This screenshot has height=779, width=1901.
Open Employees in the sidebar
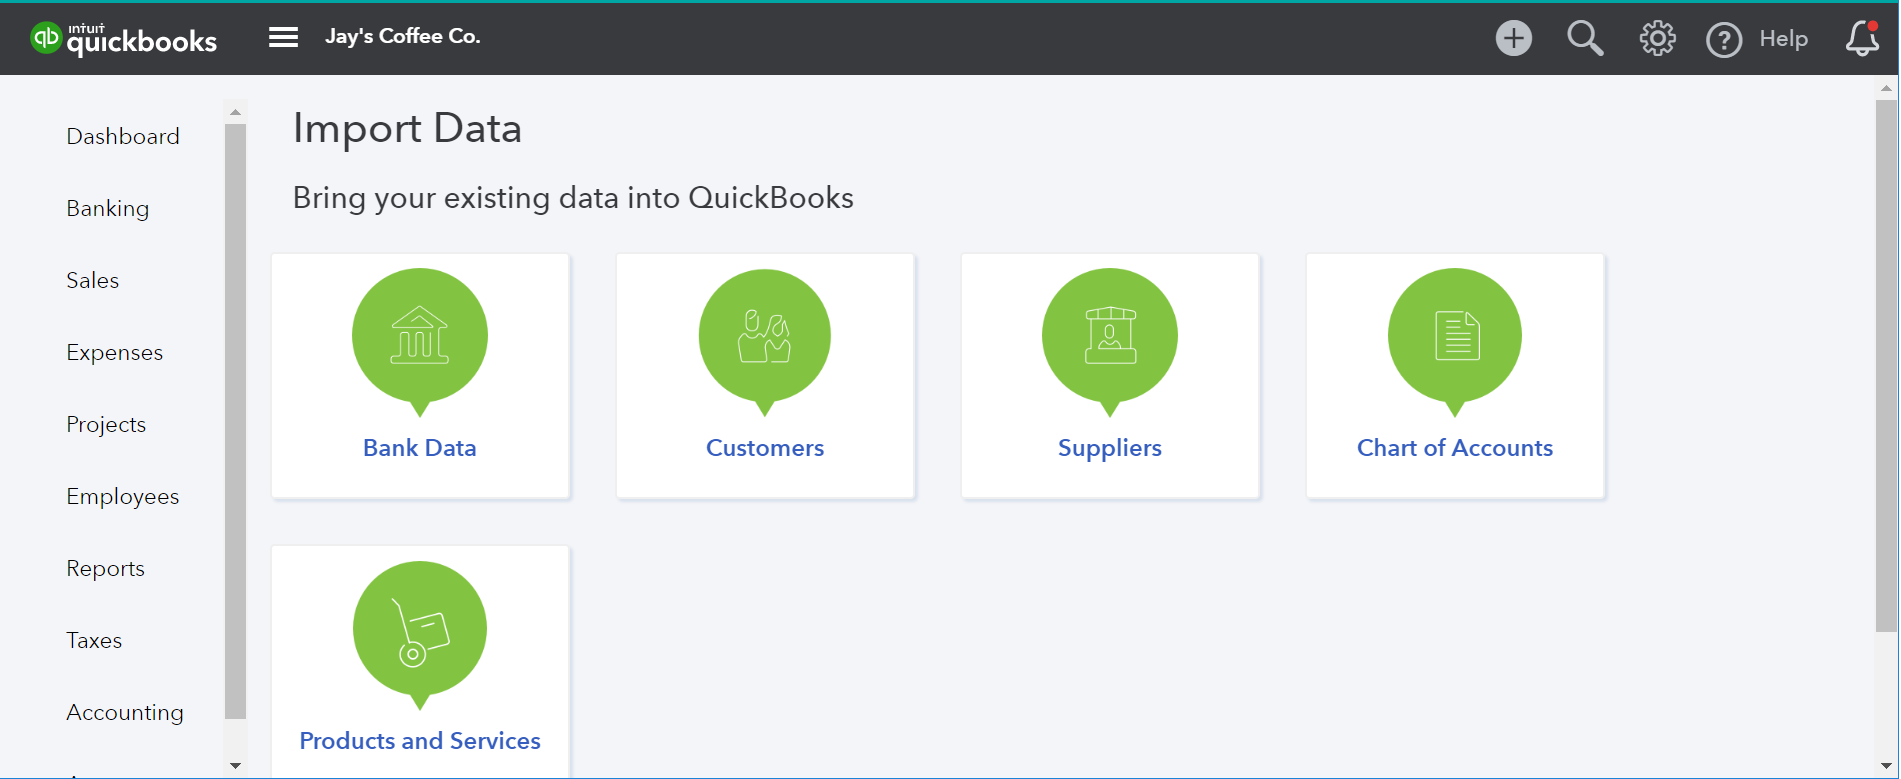point(123,496)
